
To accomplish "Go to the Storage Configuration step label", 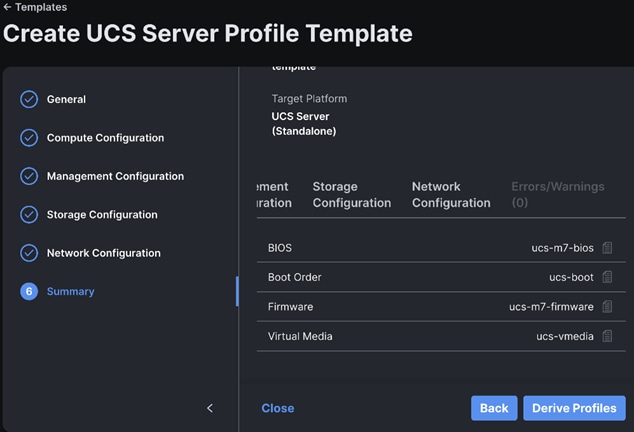I will point(102,214).
